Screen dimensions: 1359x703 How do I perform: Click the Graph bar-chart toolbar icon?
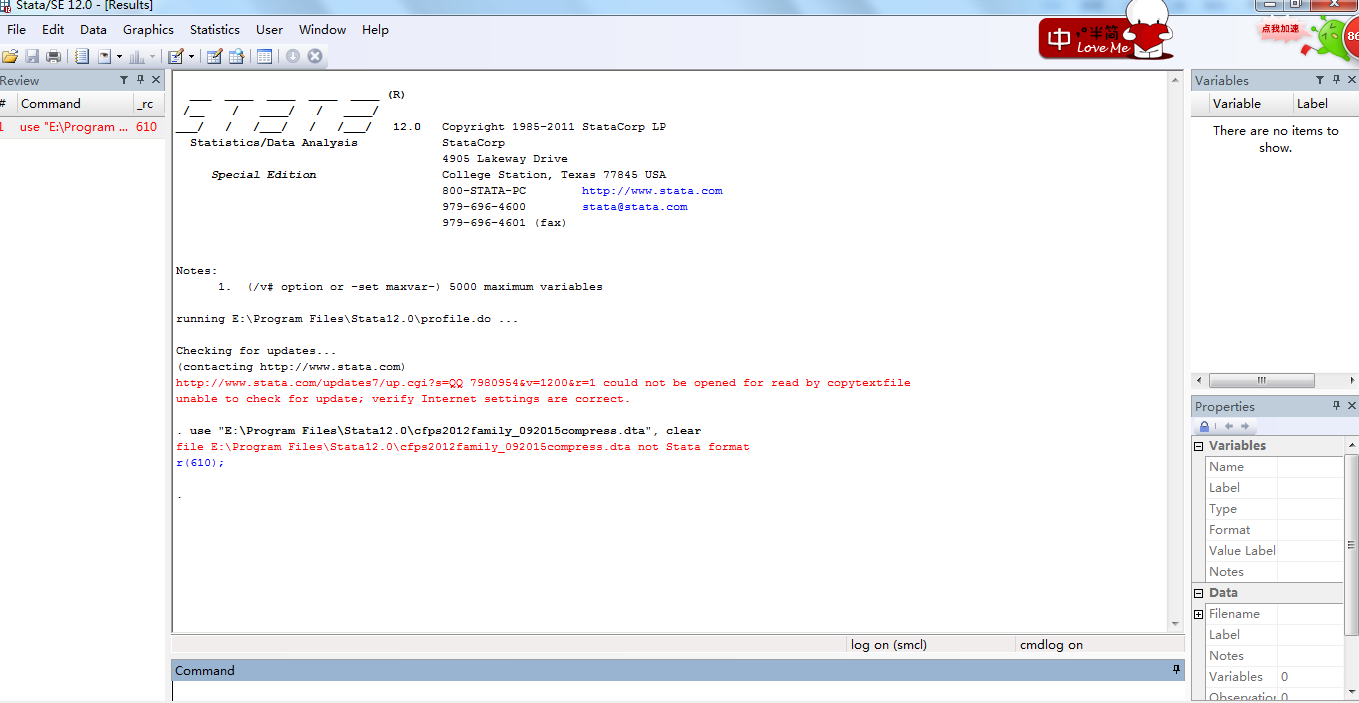coord(137,57)
